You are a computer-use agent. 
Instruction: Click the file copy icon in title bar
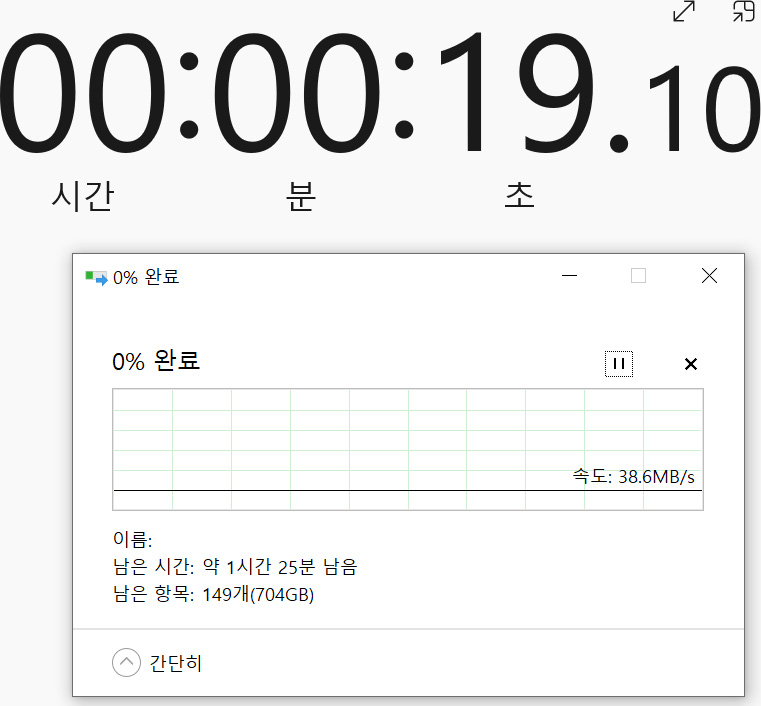click(x=96, y=278)
